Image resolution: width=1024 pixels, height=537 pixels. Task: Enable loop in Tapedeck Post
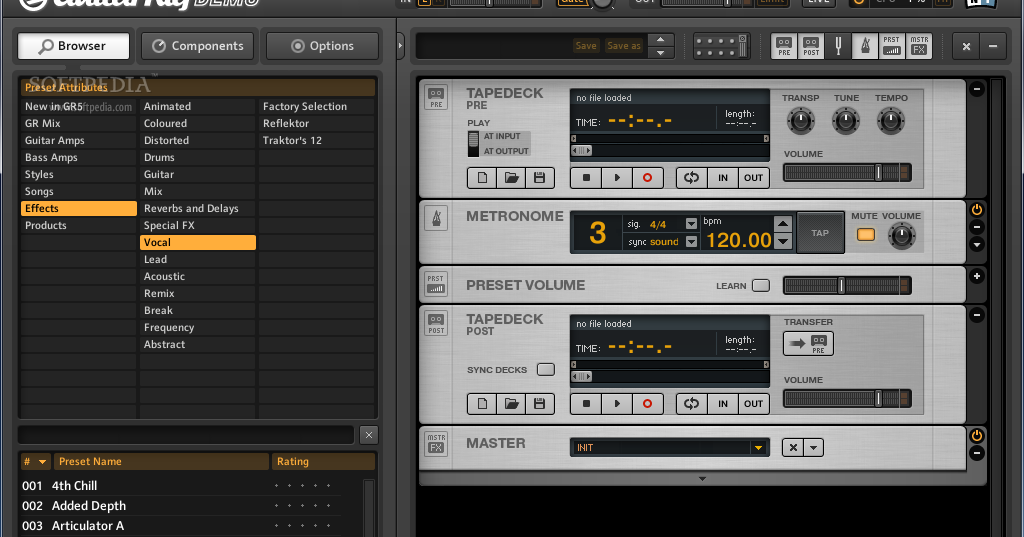click(692, 404)
